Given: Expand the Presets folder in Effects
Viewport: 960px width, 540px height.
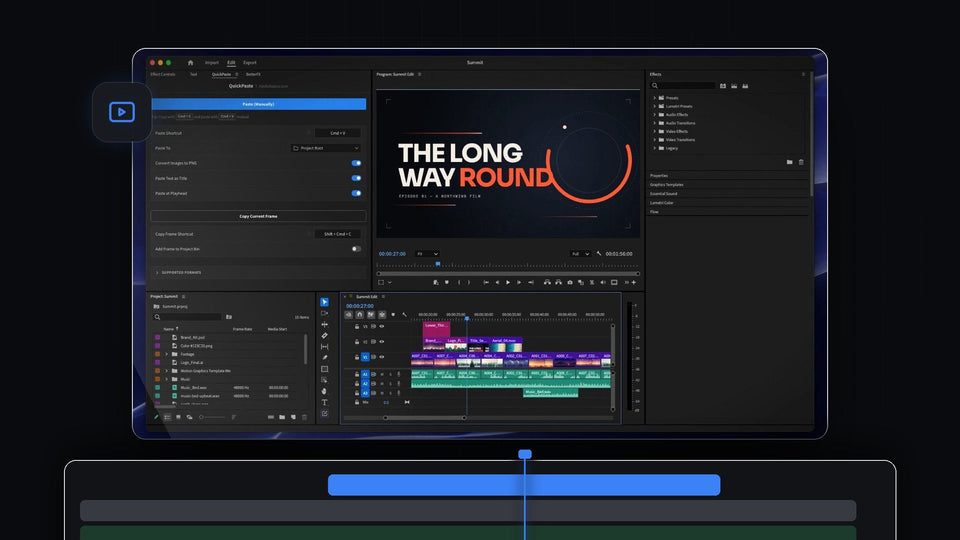Looking at the screenshot, I should (x=654, y=98).
